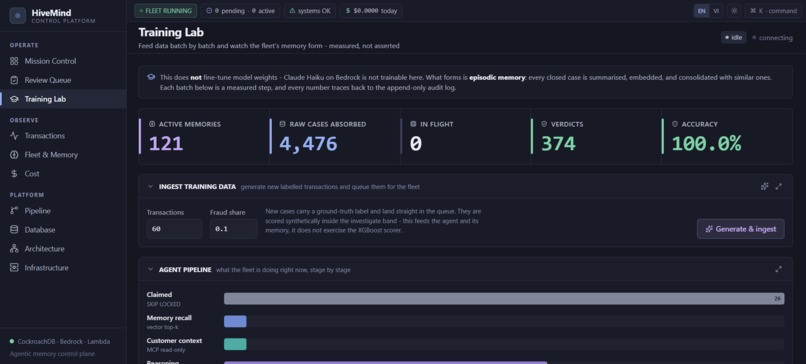Collapse the Ingest Training Data section

tap(151, 187)
